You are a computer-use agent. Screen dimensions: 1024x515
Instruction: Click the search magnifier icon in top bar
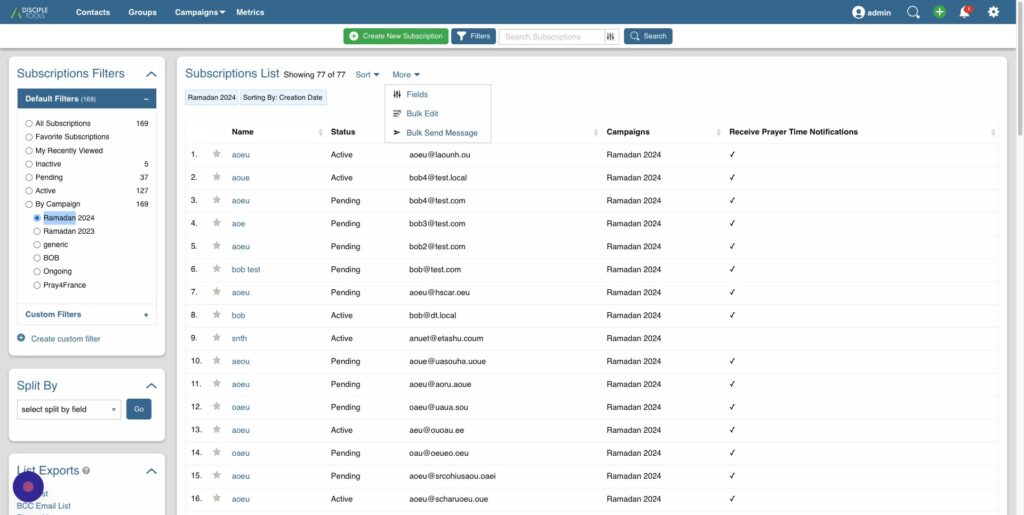pyautogui.click(x=913, y=12)
